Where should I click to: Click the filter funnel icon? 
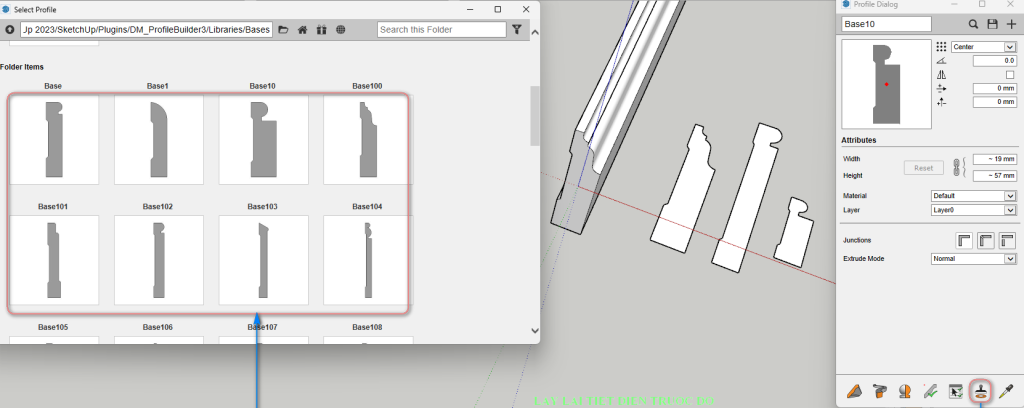tap(517, 29)
